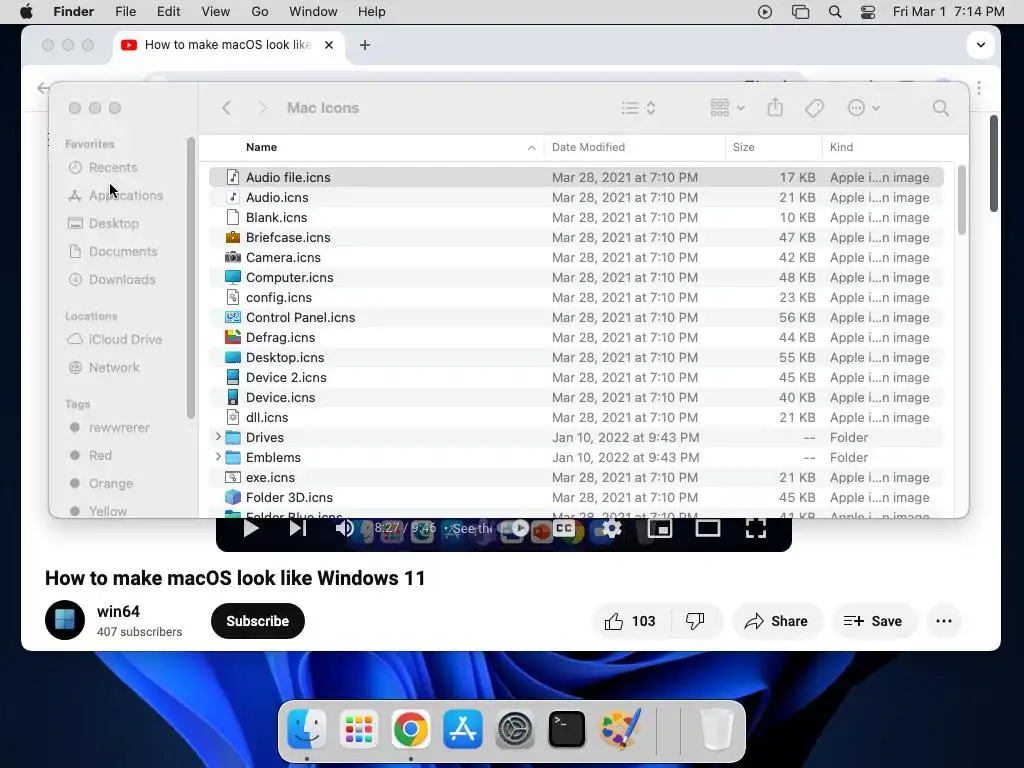Enable theater mode

(707, 528)
